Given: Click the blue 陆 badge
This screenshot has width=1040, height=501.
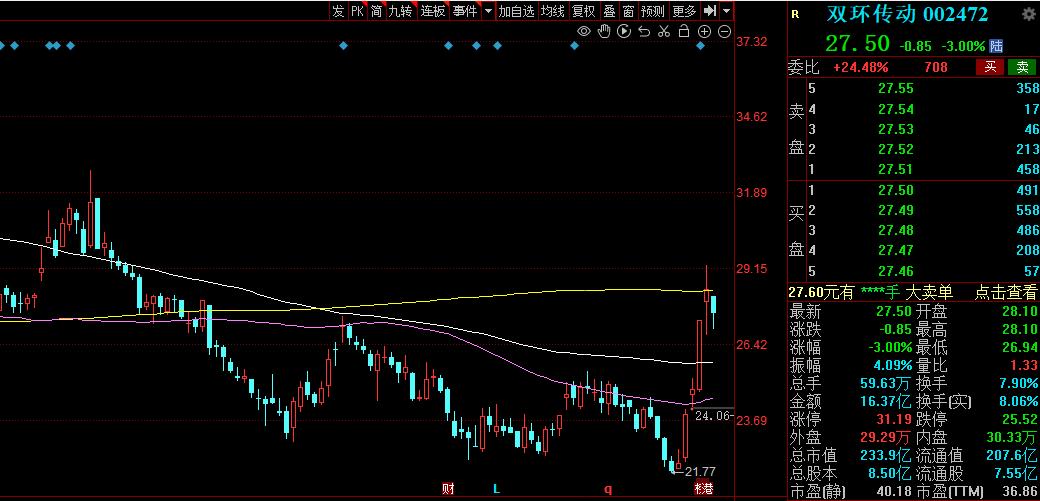Looking at the screenshot, I should coord(996,46).
